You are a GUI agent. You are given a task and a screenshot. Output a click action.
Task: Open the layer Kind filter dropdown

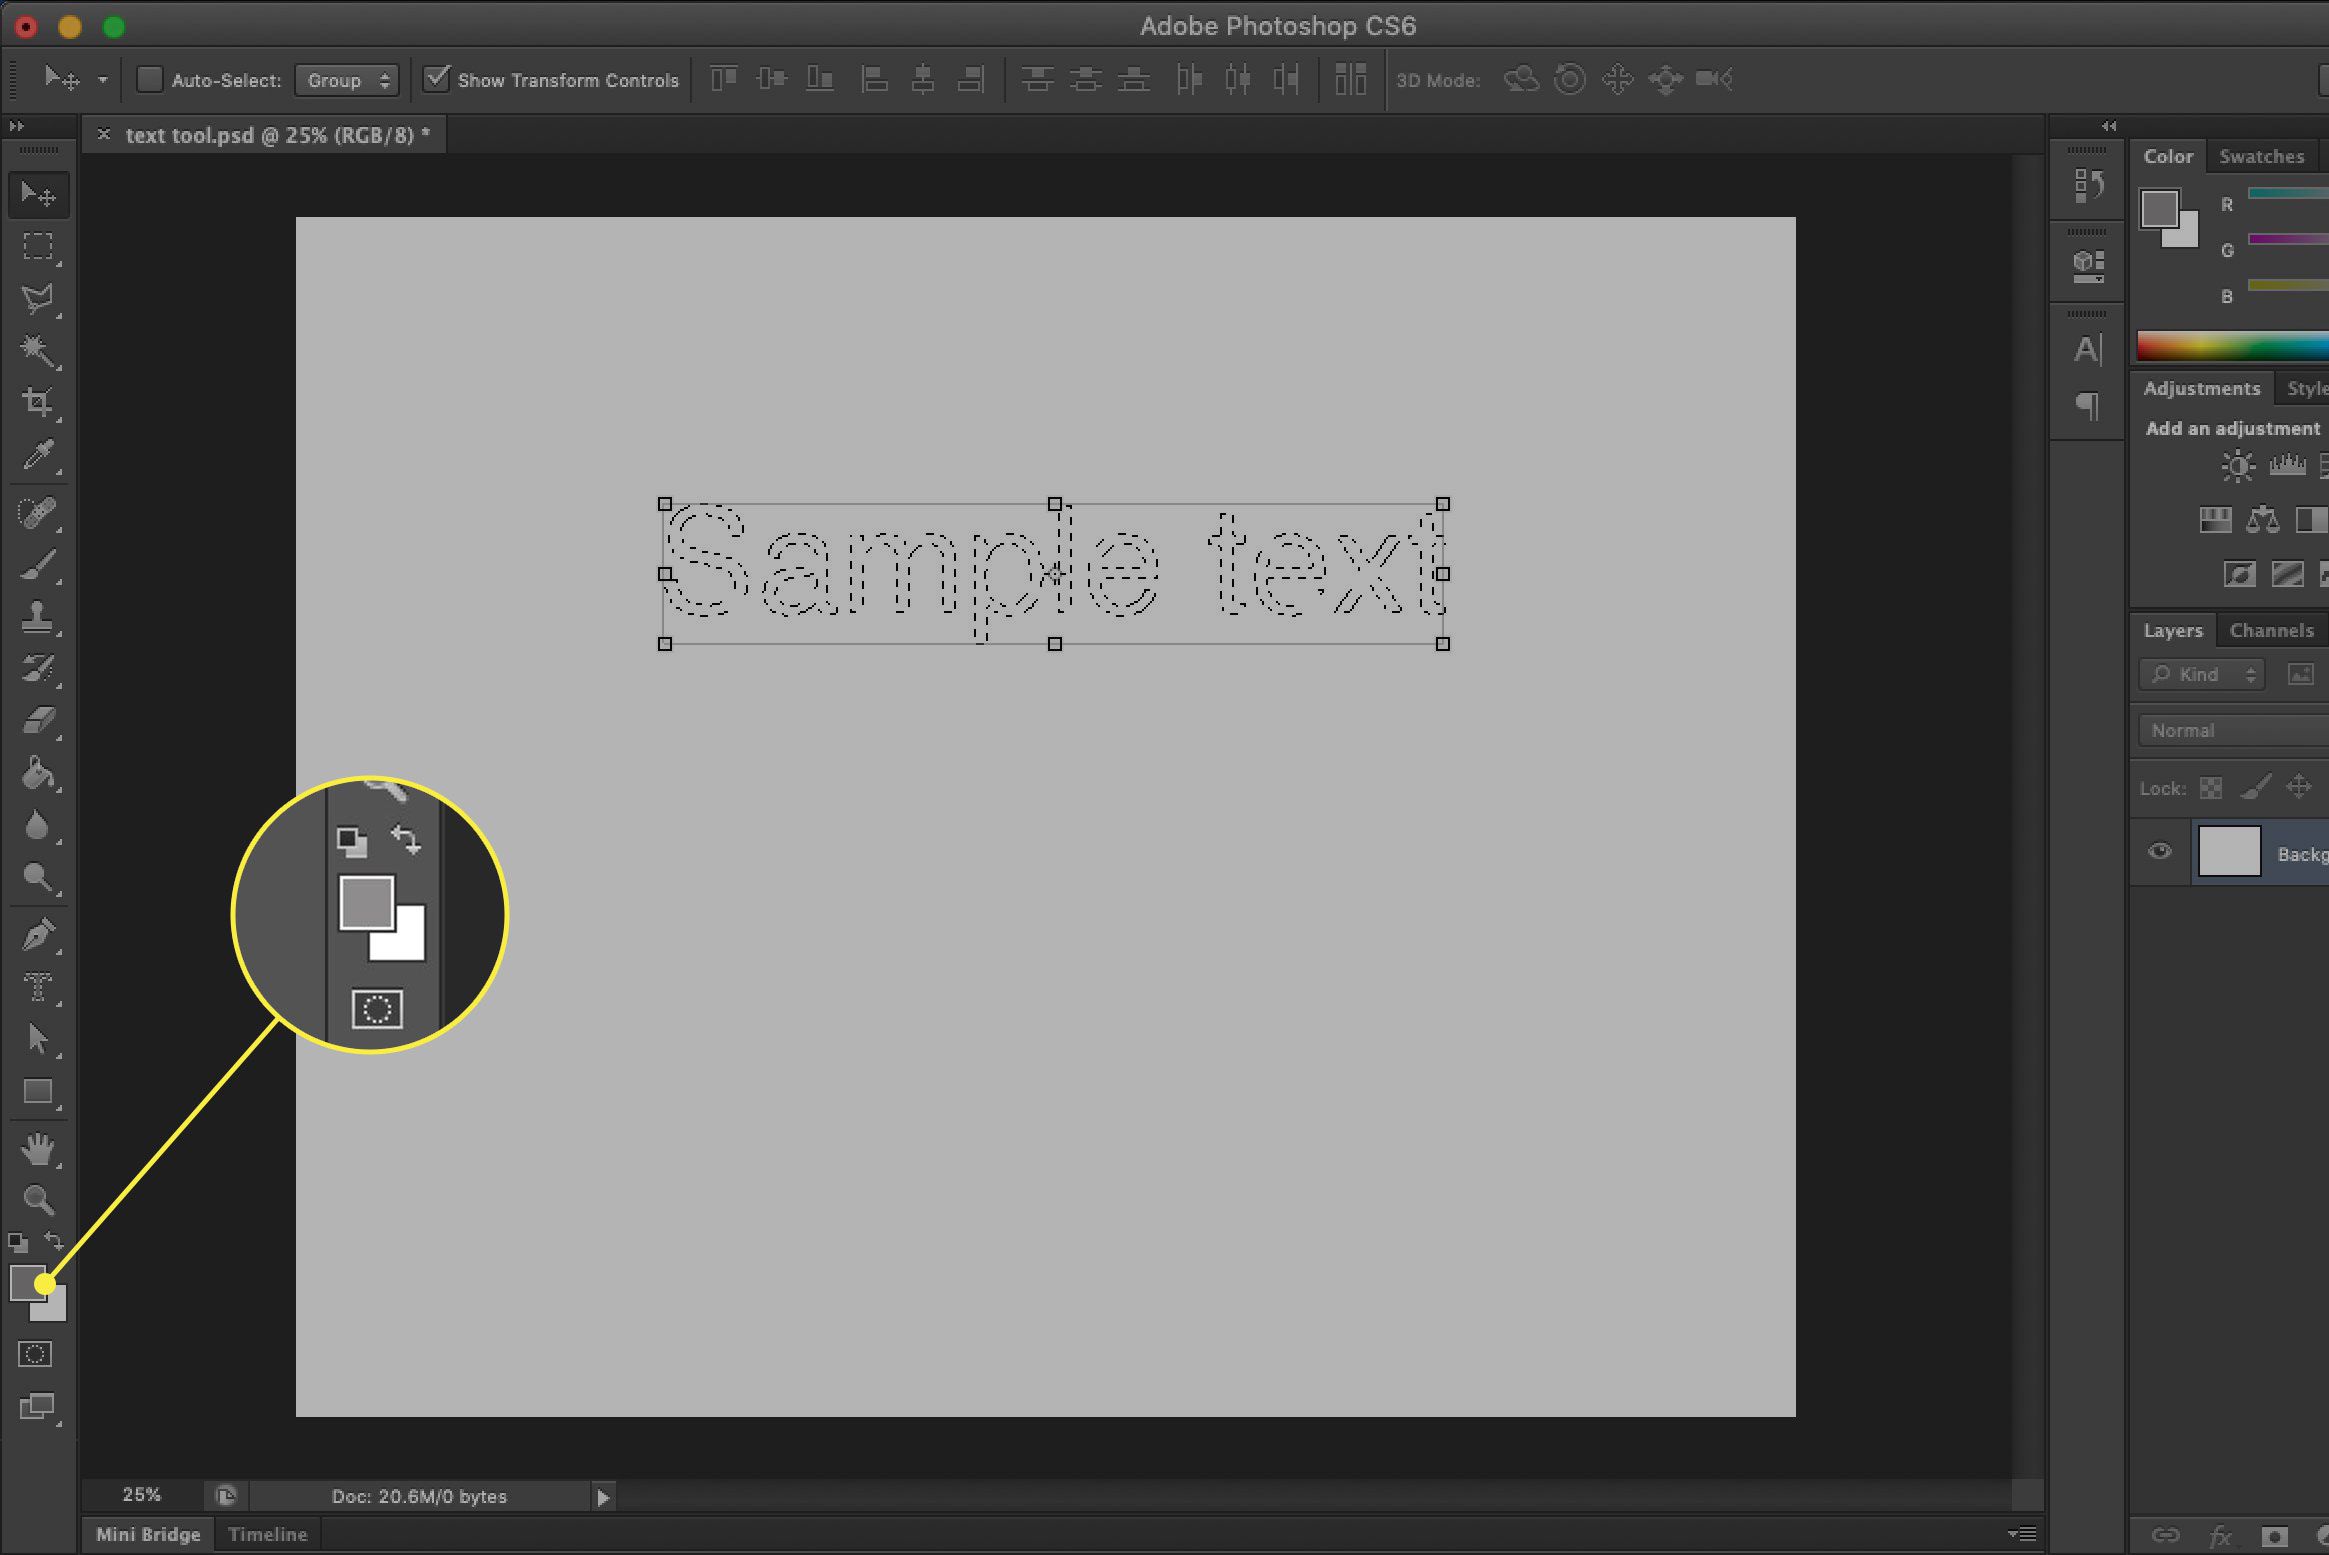(x=2201, y=675)
